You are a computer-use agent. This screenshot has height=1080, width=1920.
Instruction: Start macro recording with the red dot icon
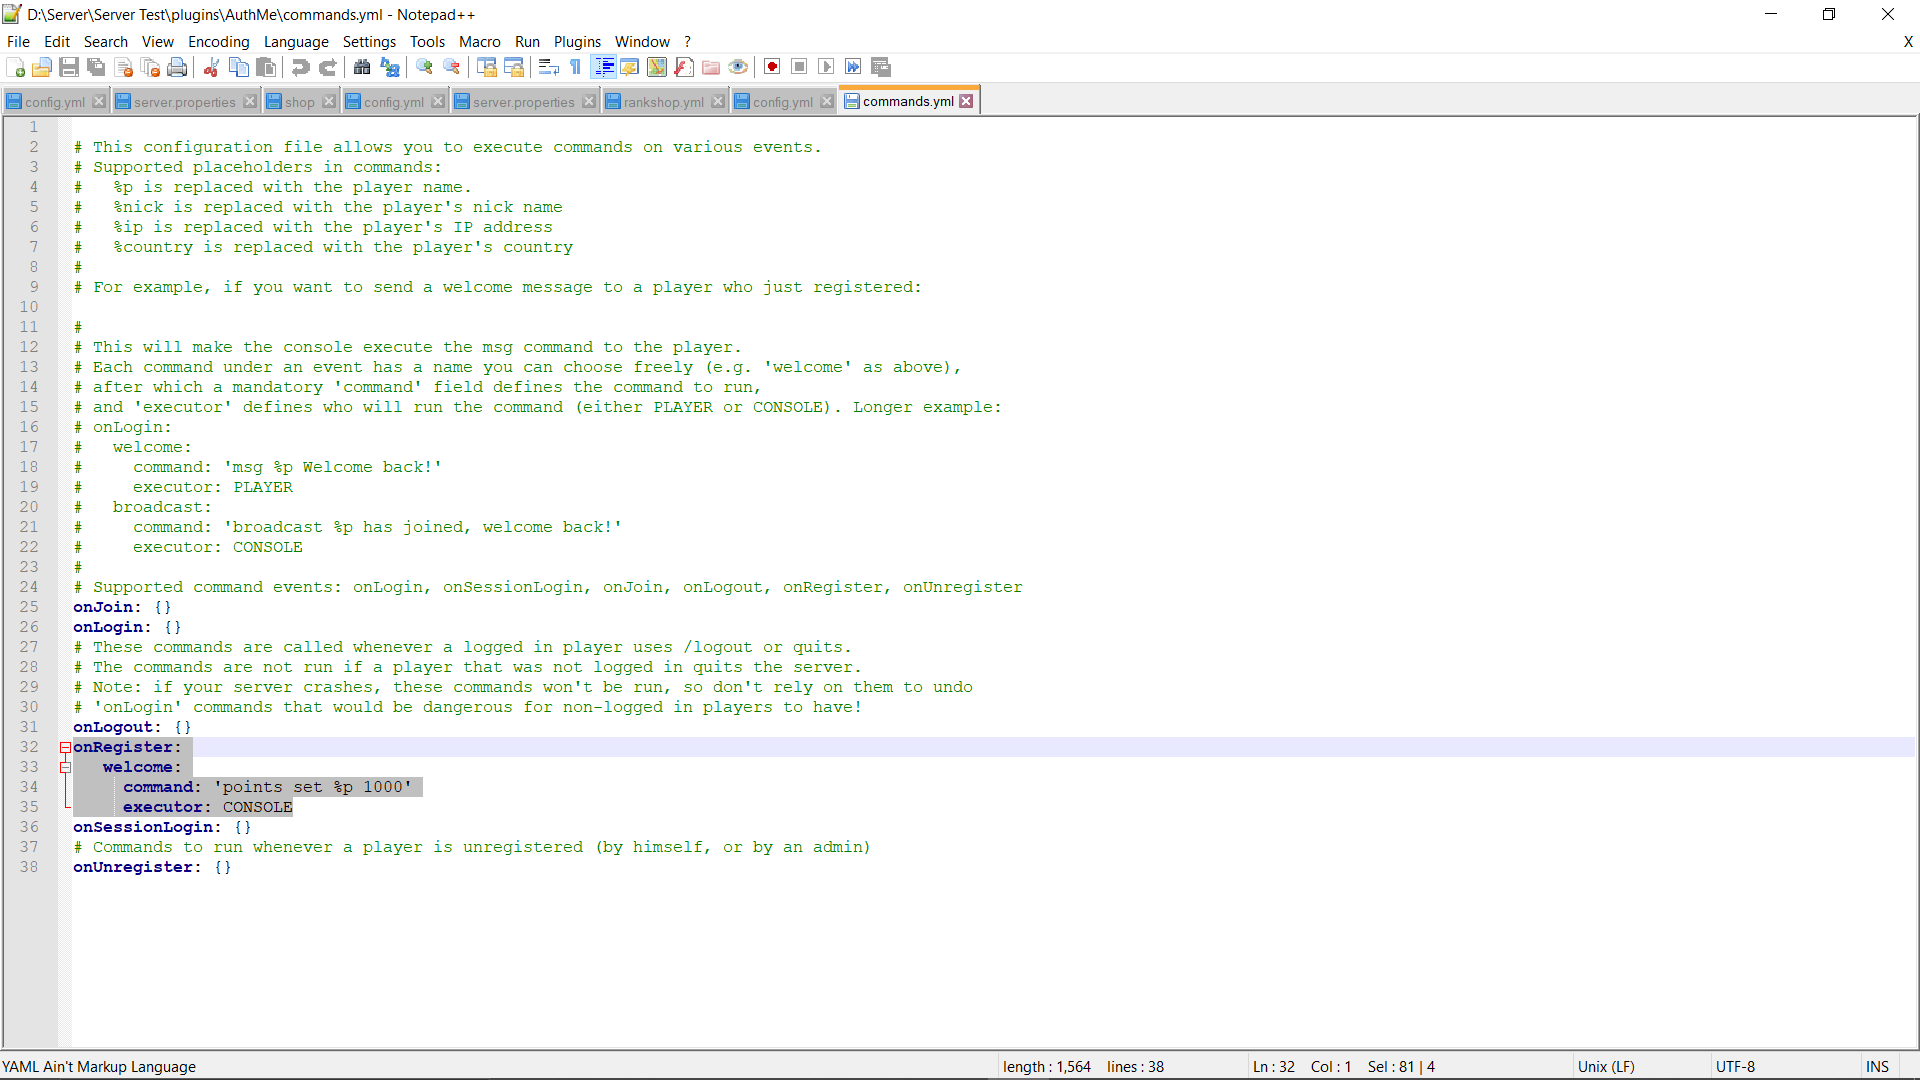tap(772, 67)
